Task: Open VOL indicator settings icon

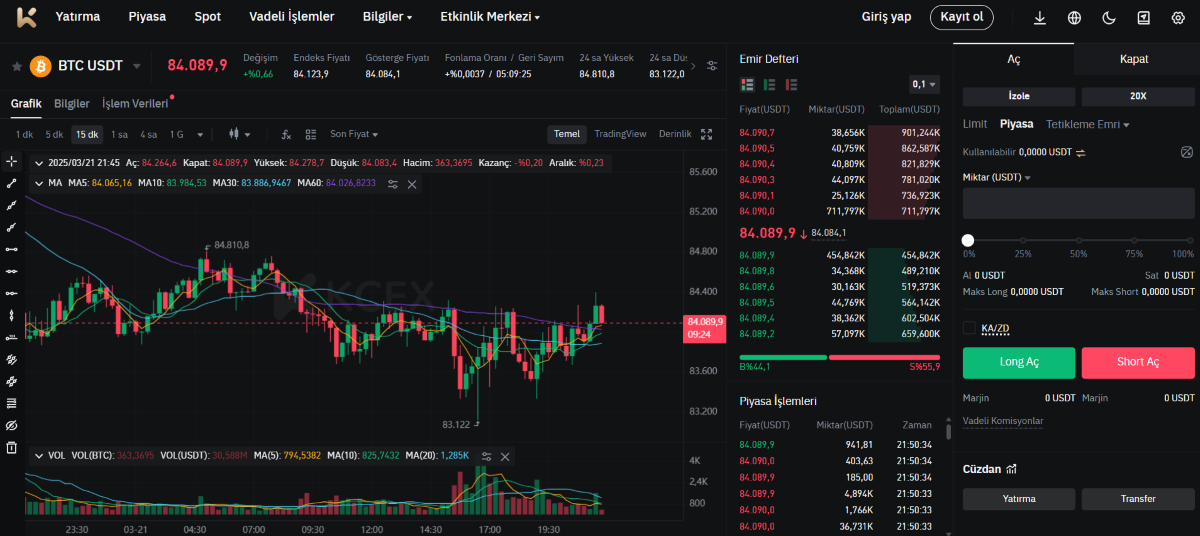Action: click(486, 456)
